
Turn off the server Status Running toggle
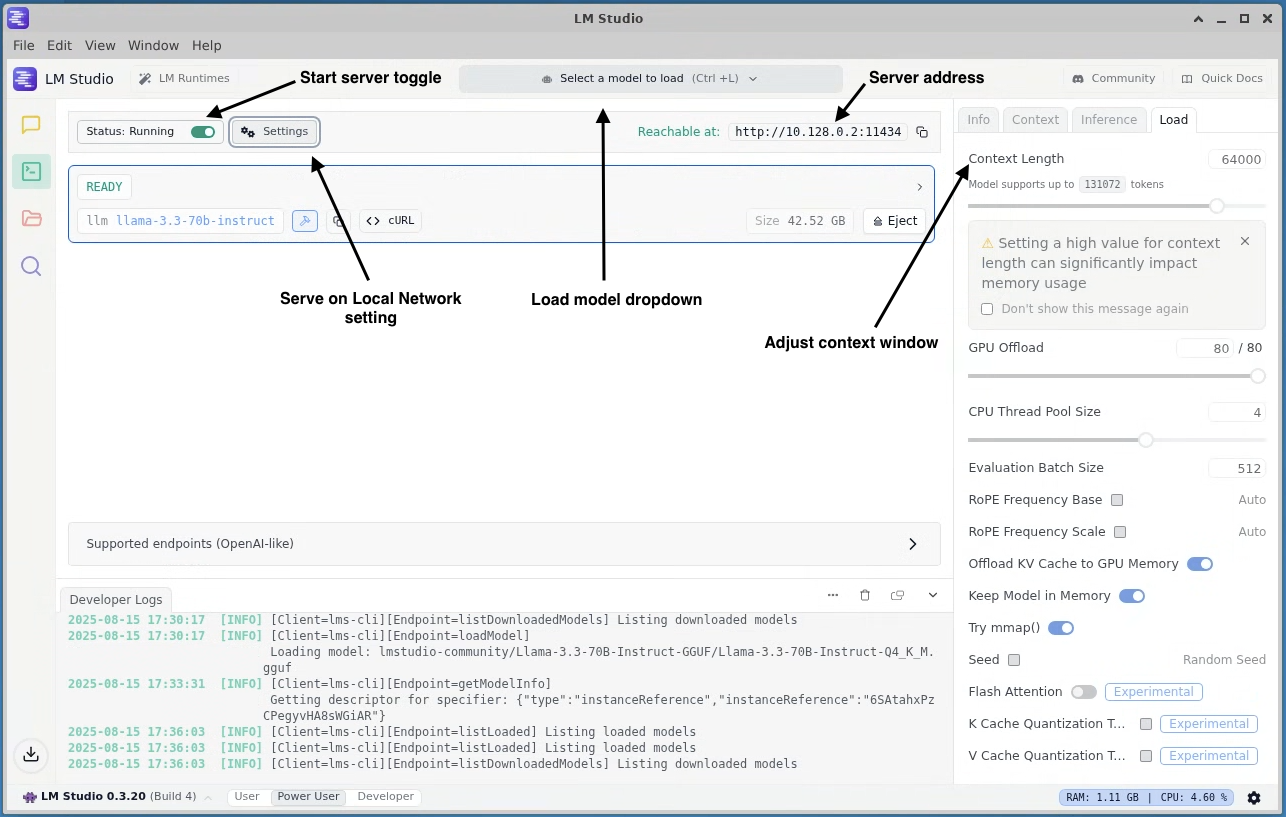[203, 131]
